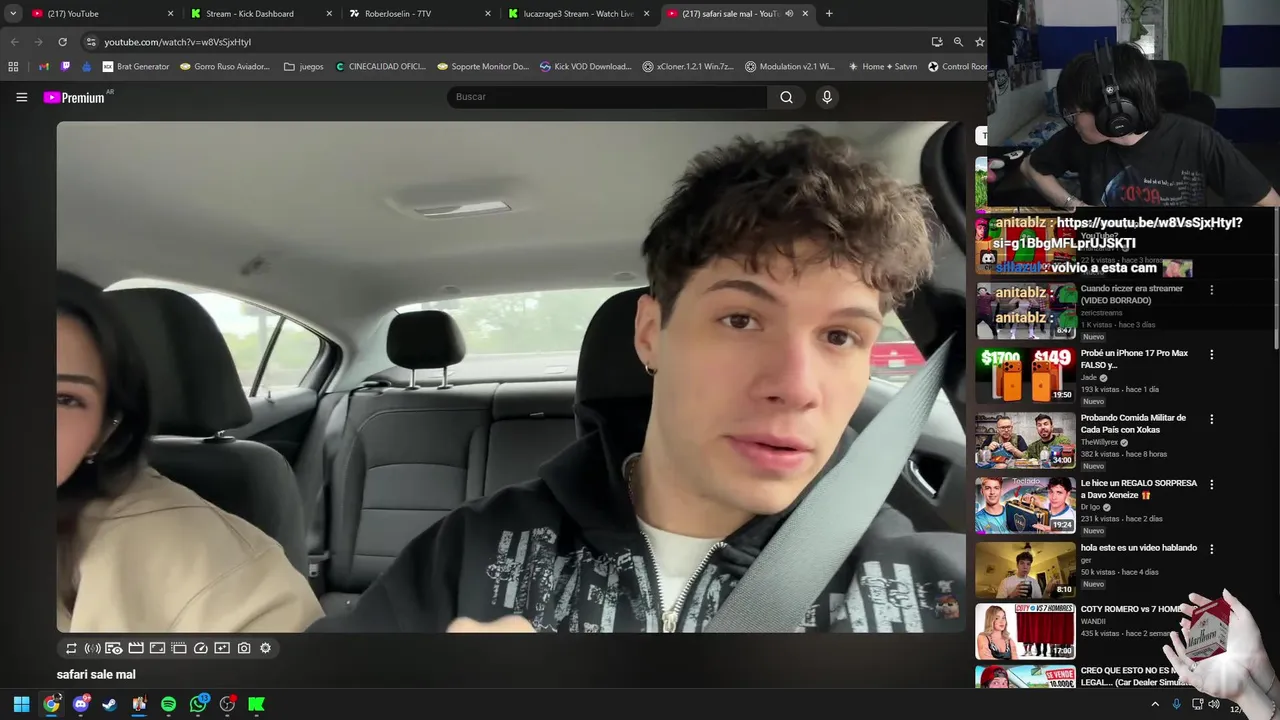Bookmark this page with the star icon
Image resolution: width=1280 pixels, height=720 pixels.
point(979,42)
